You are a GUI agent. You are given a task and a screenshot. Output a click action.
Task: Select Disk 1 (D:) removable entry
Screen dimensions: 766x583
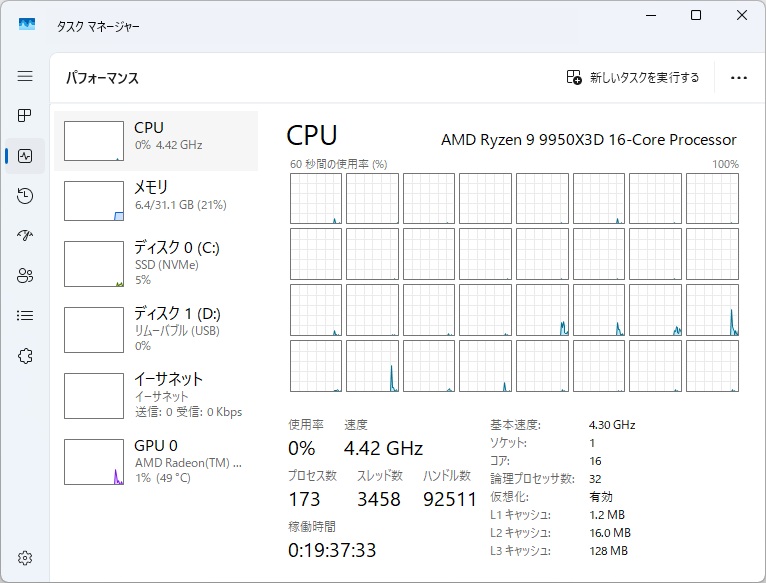(x=156, y=329)
